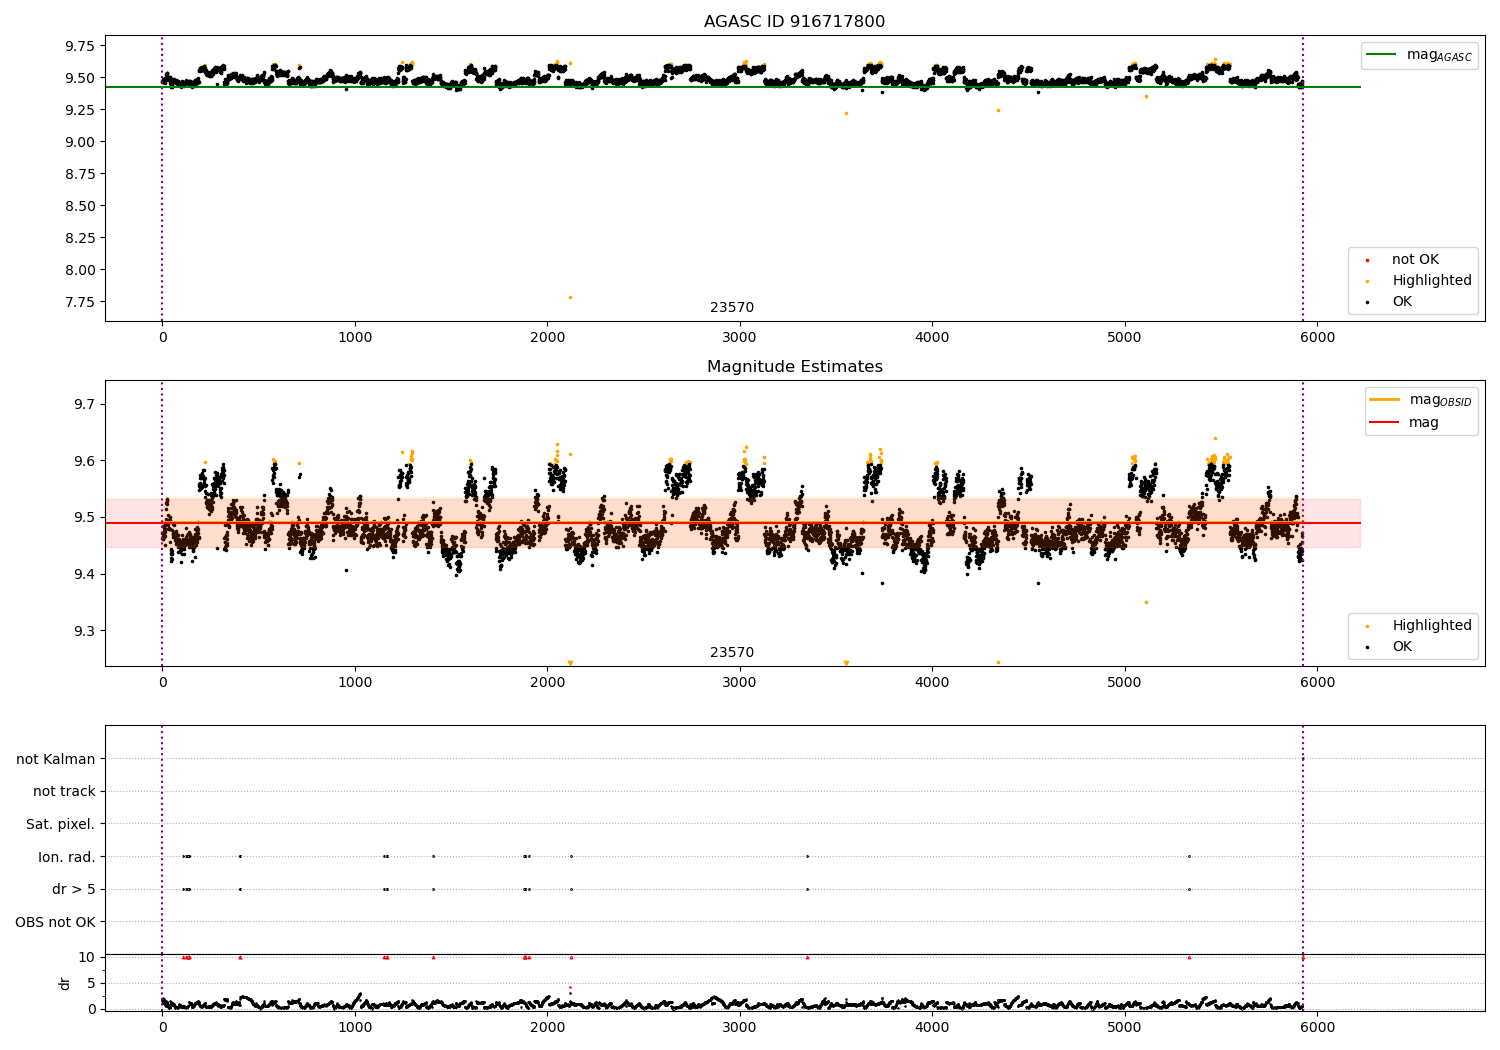
Task: Click the plot title AGASC ID 916717800
Action: pyautogui.click(x=794, y=22)
